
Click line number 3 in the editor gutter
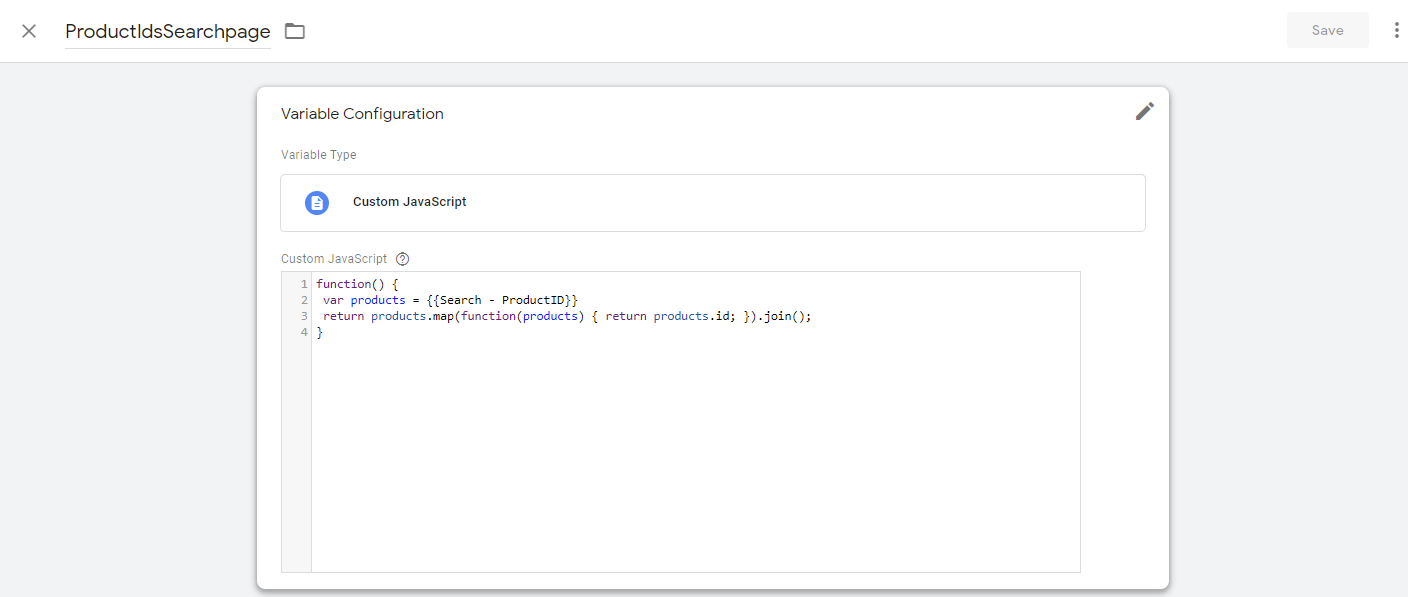click(304, 316)
